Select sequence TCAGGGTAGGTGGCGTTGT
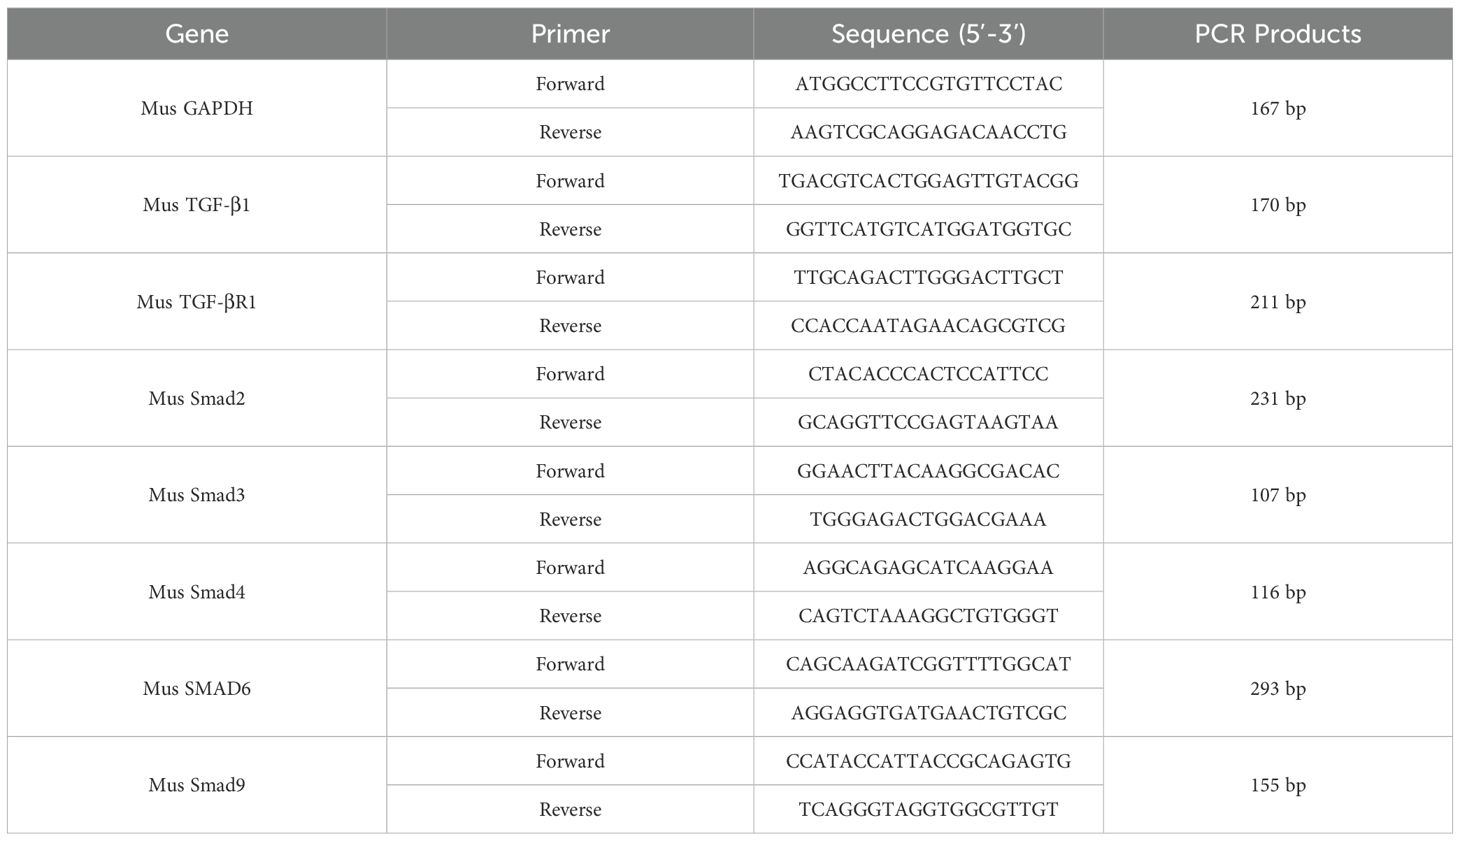The width and height of the screenshot is (1460, 841). point(928,809)
